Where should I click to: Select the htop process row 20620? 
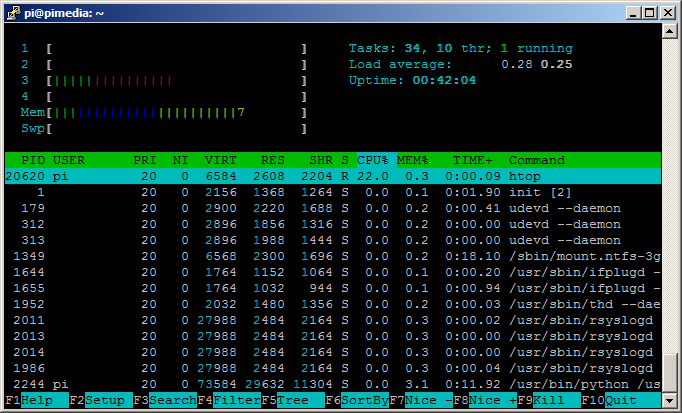tap(333, 176)
